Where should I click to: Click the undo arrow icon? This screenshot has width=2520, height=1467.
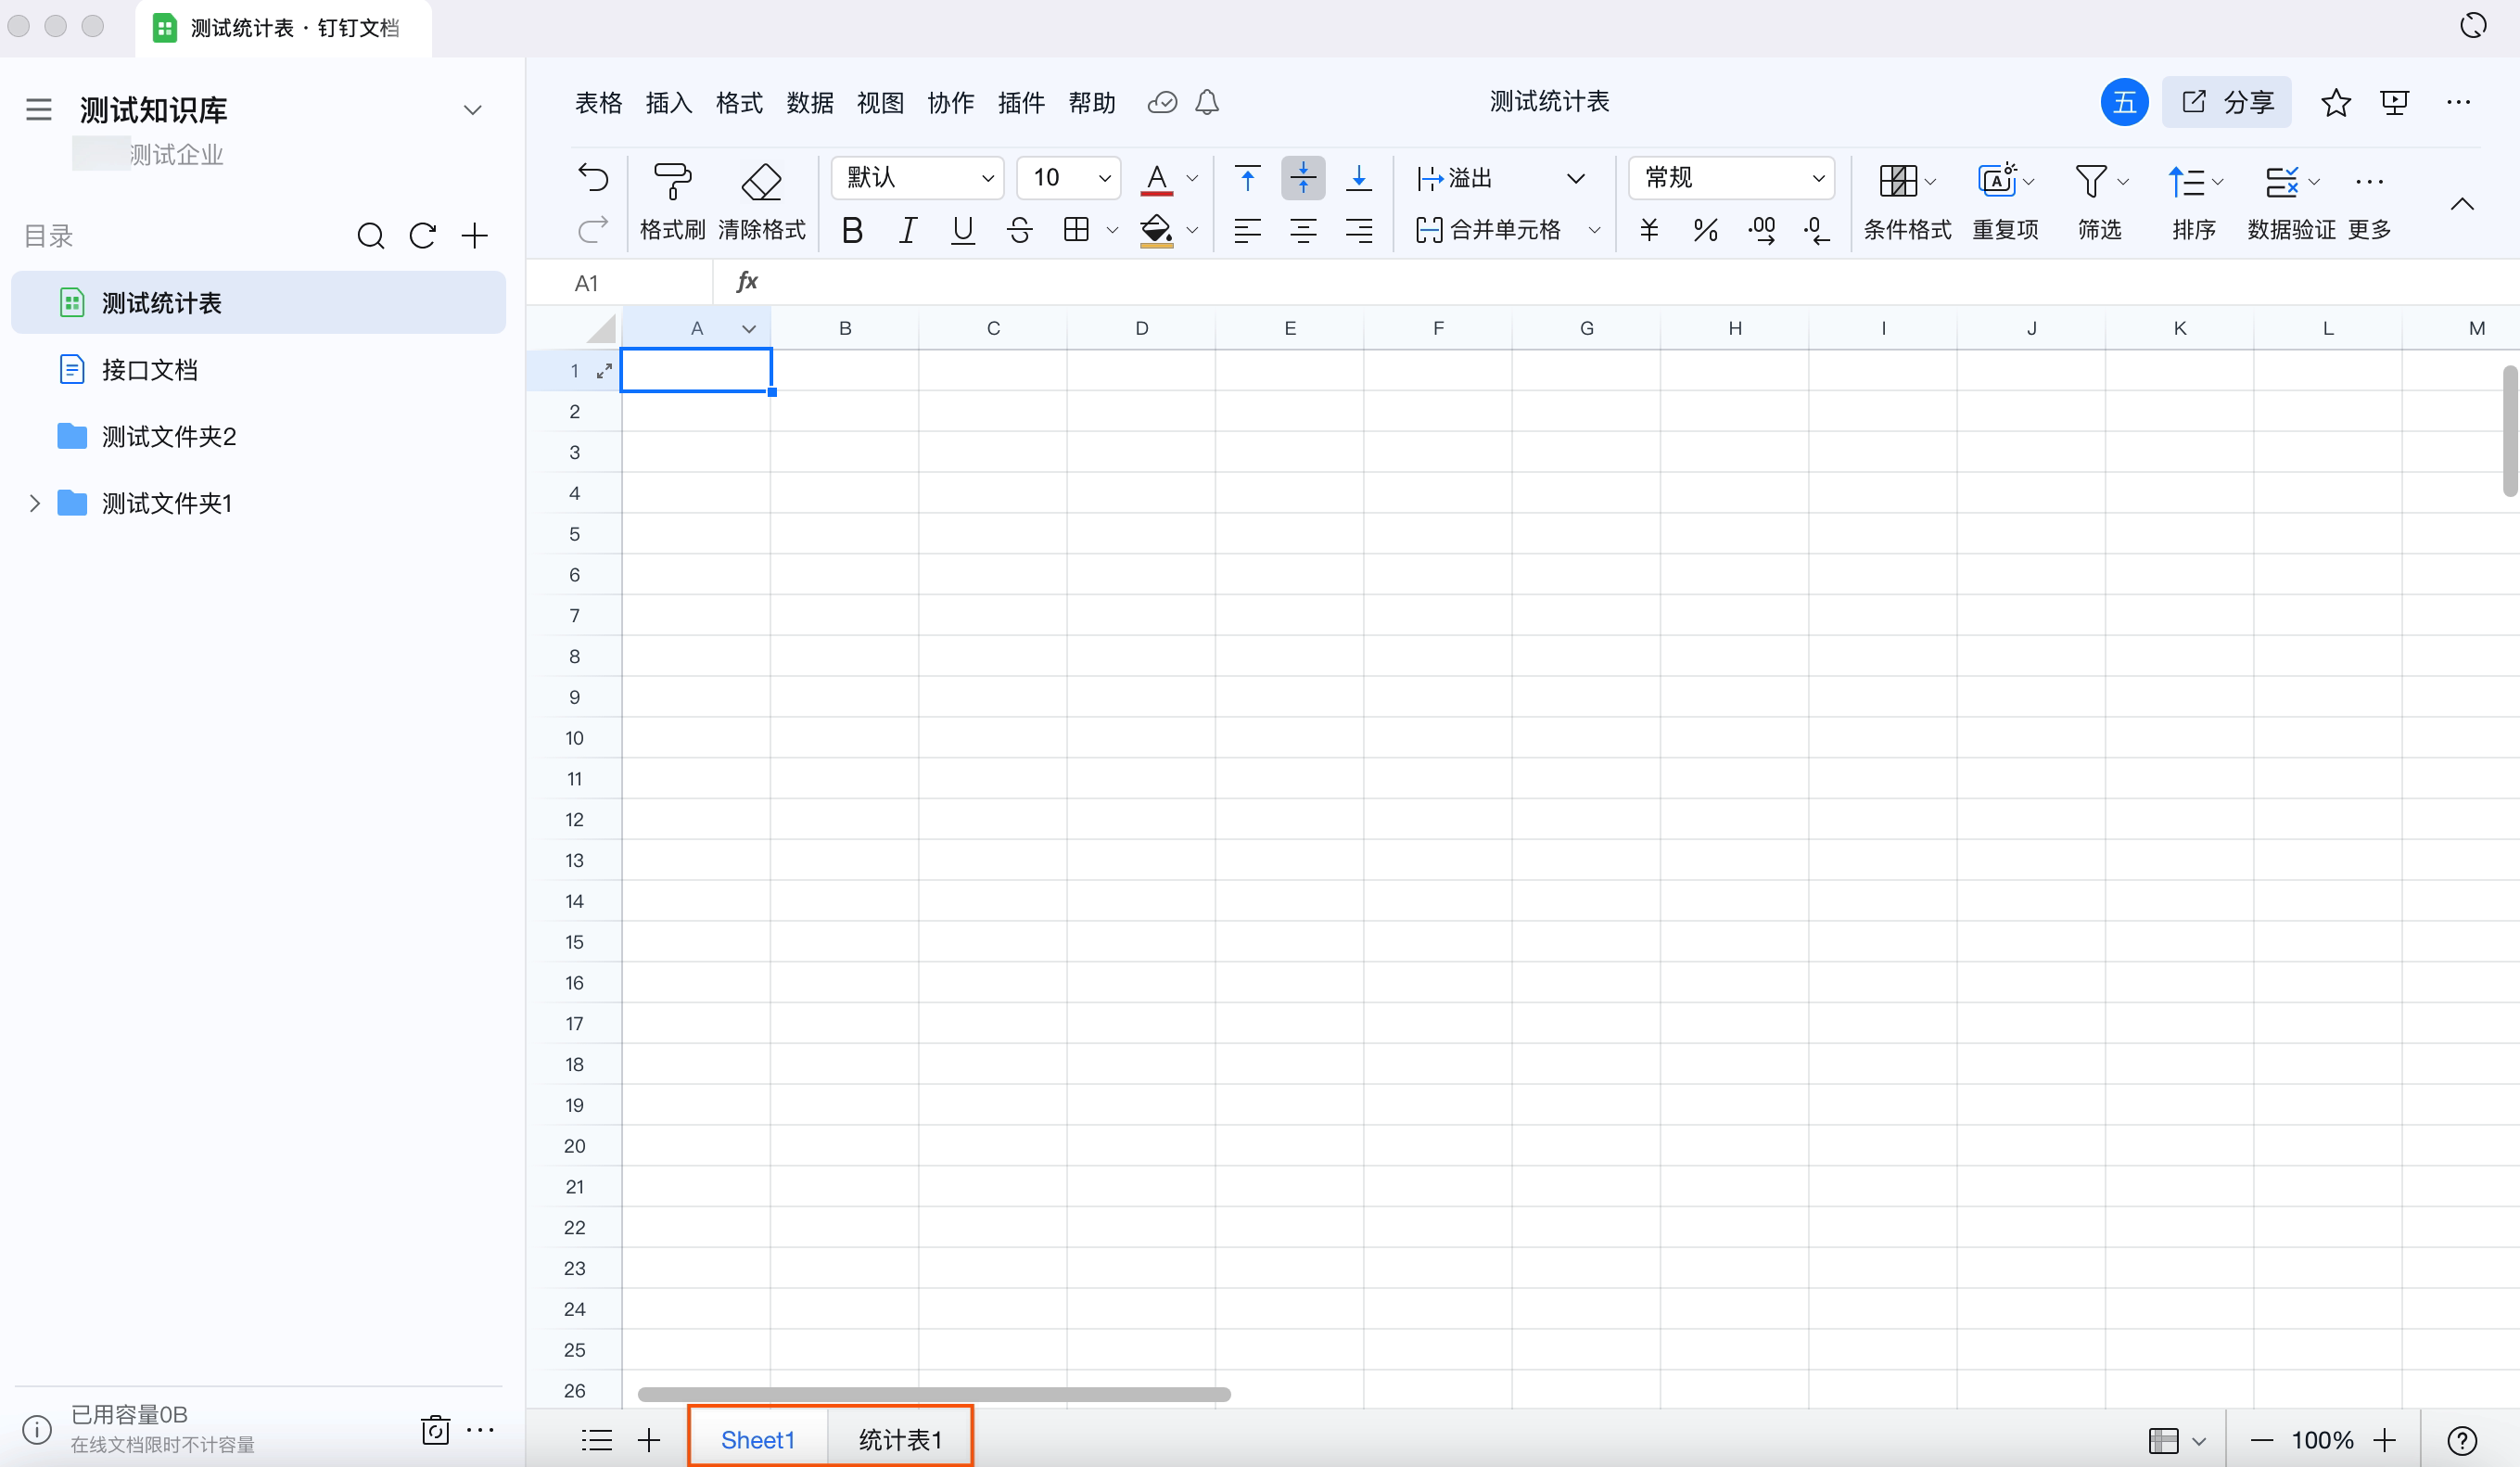pos(593,178)
